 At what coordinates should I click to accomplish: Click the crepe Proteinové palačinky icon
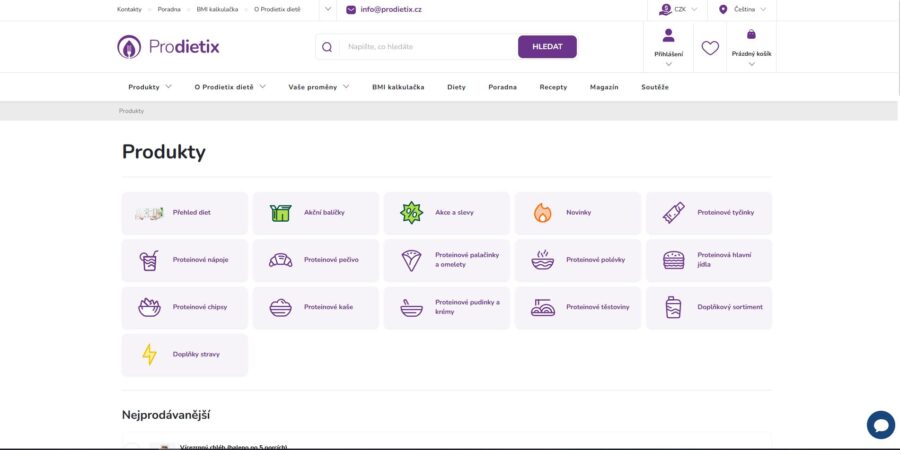(x=412, y=260)
